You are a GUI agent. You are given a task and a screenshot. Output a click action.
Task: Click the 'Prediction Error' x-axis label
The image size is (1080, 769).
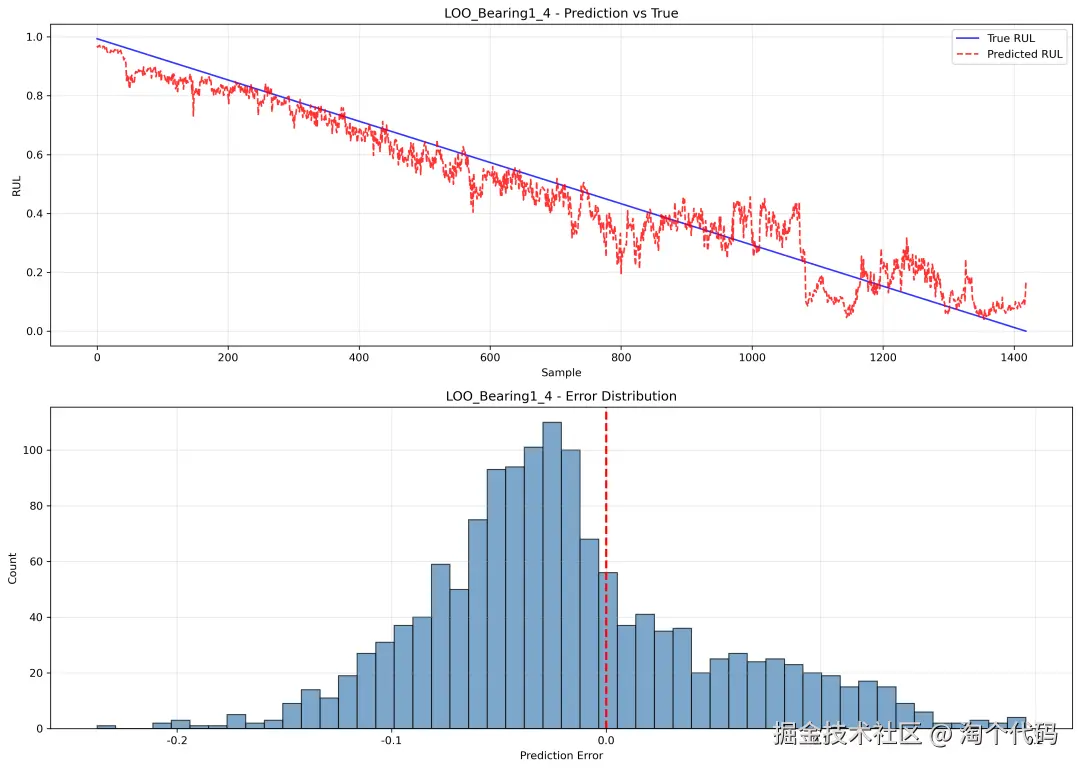click(561, 756)
